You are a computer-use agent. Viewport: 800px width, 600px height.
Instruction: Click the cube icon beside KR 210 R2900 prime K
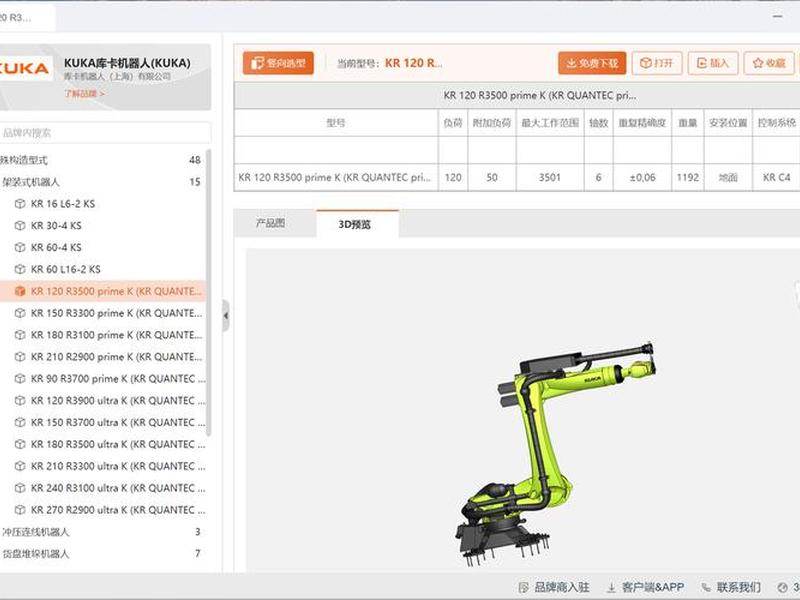click(20, 357)
